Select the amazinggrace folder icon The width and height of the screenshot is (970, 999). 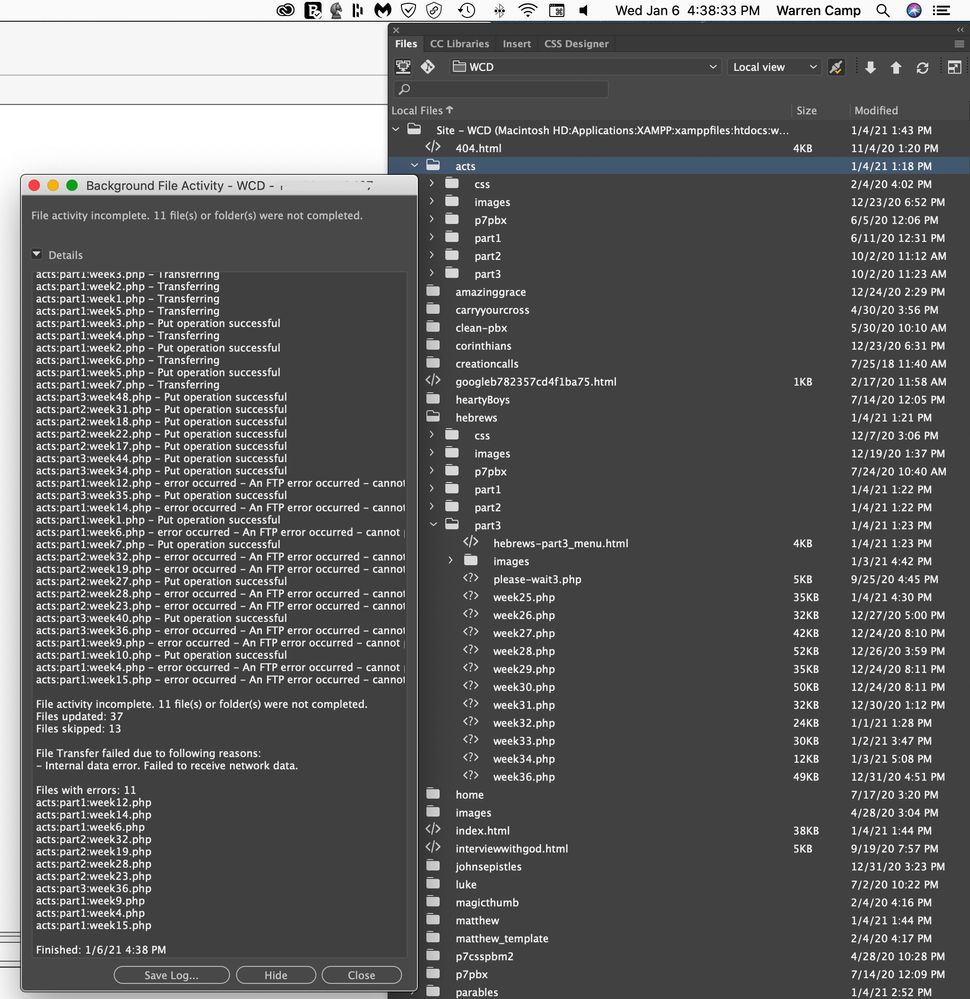click(433, 291)
